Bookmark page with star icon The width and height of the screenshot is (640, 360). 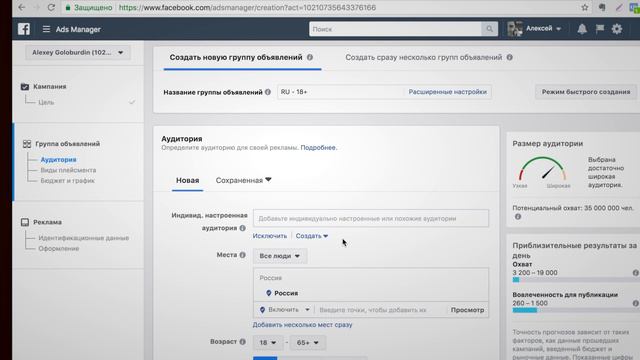585,7
